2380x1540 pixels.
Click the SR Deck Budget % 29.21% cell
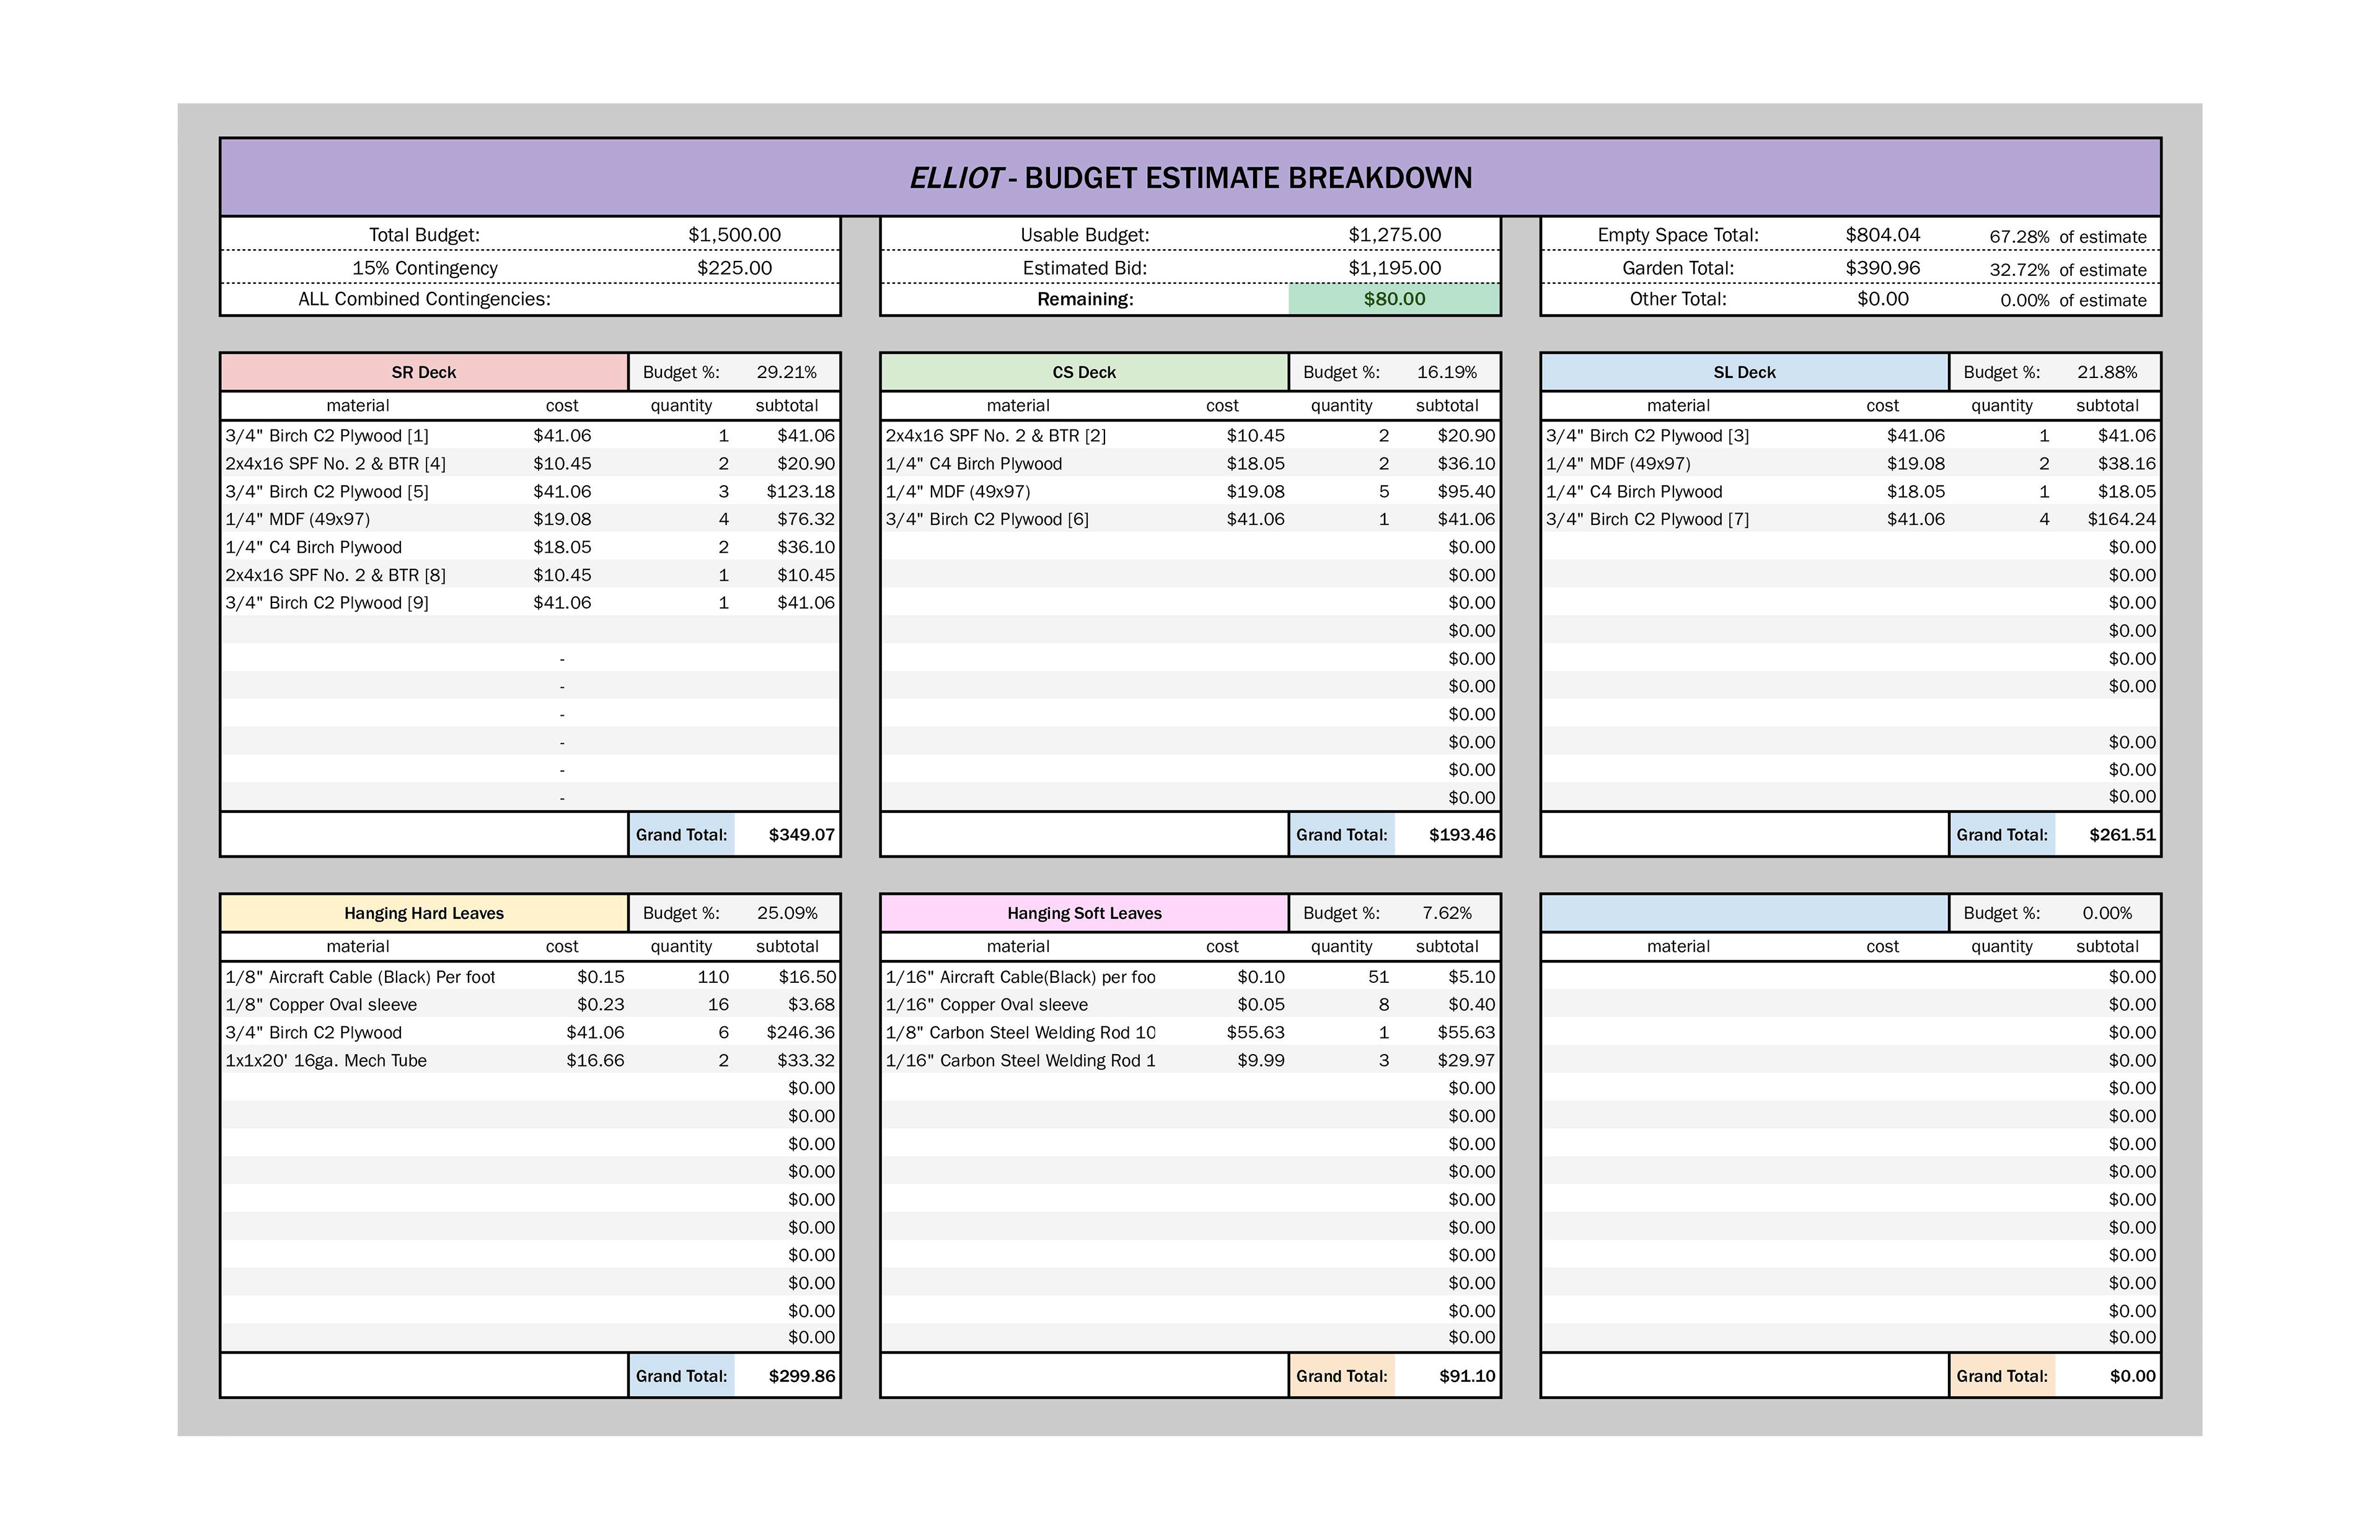[x=786, y=372]
